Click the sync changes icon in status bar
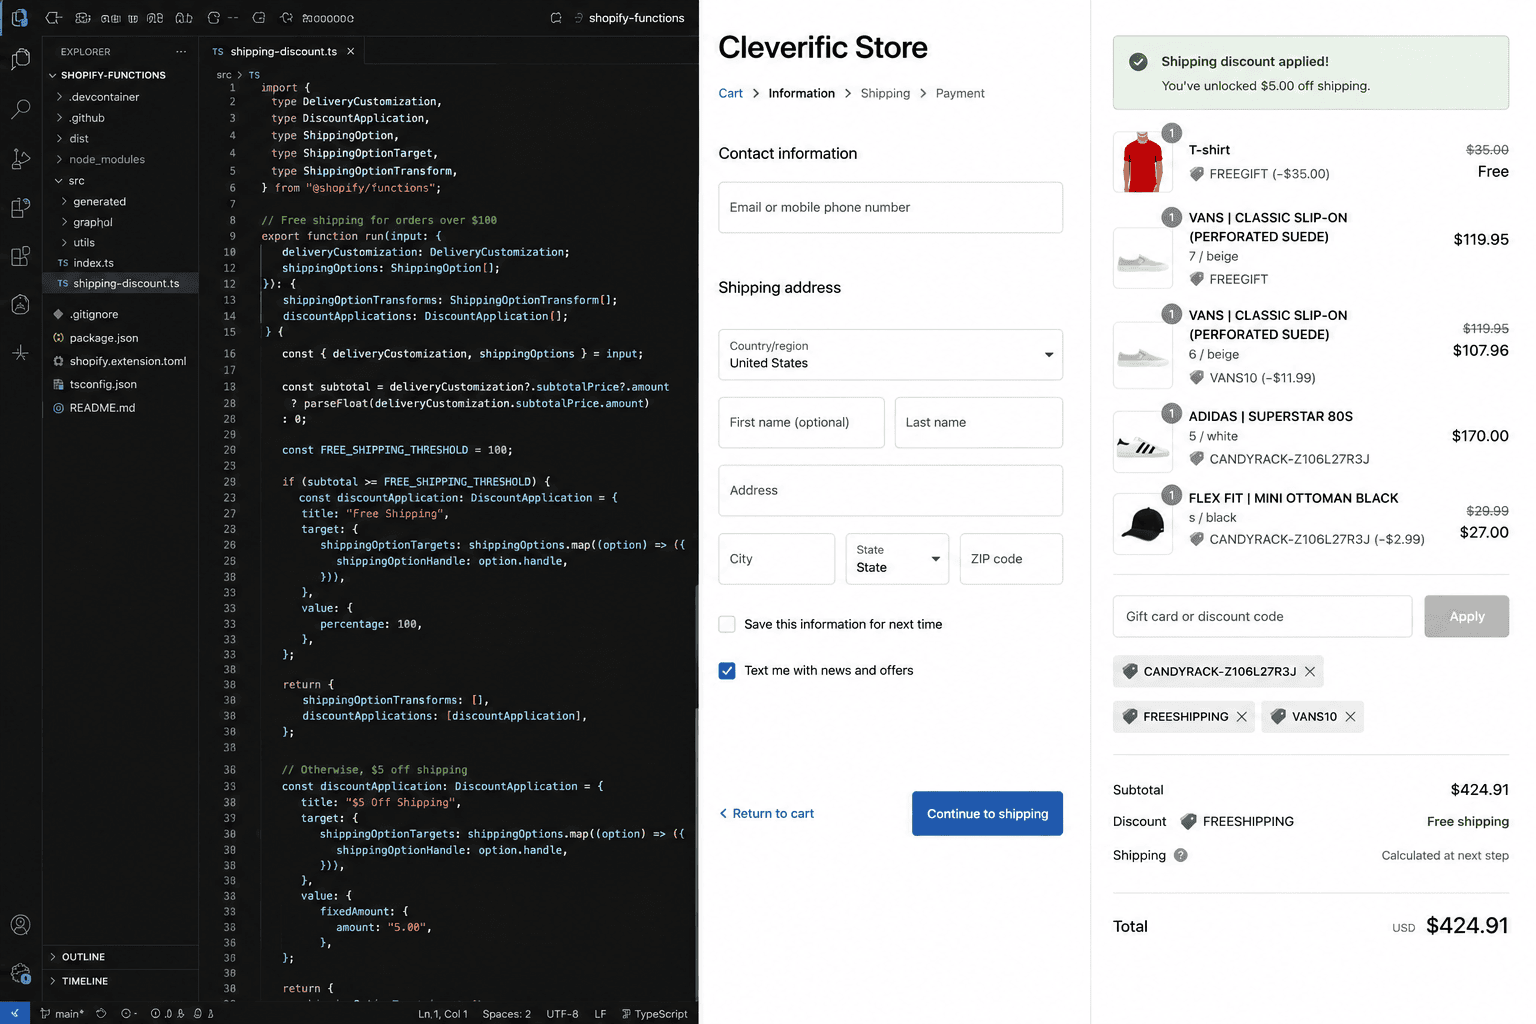Viewport: 1536px width, 1024px height. tap(101, 1013)
